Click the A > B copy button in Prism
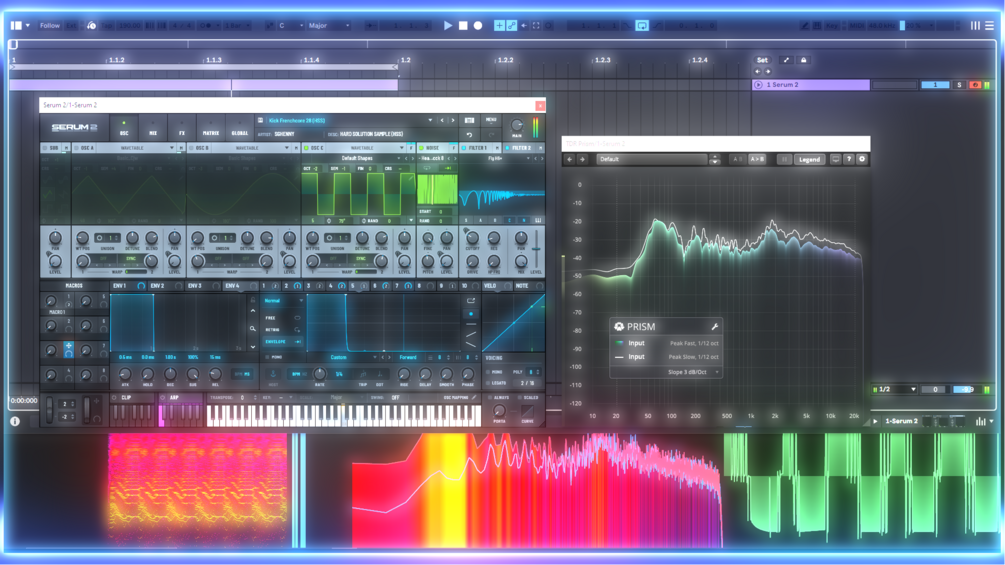This screenshot has height=565, width=1005. [757, 160]
